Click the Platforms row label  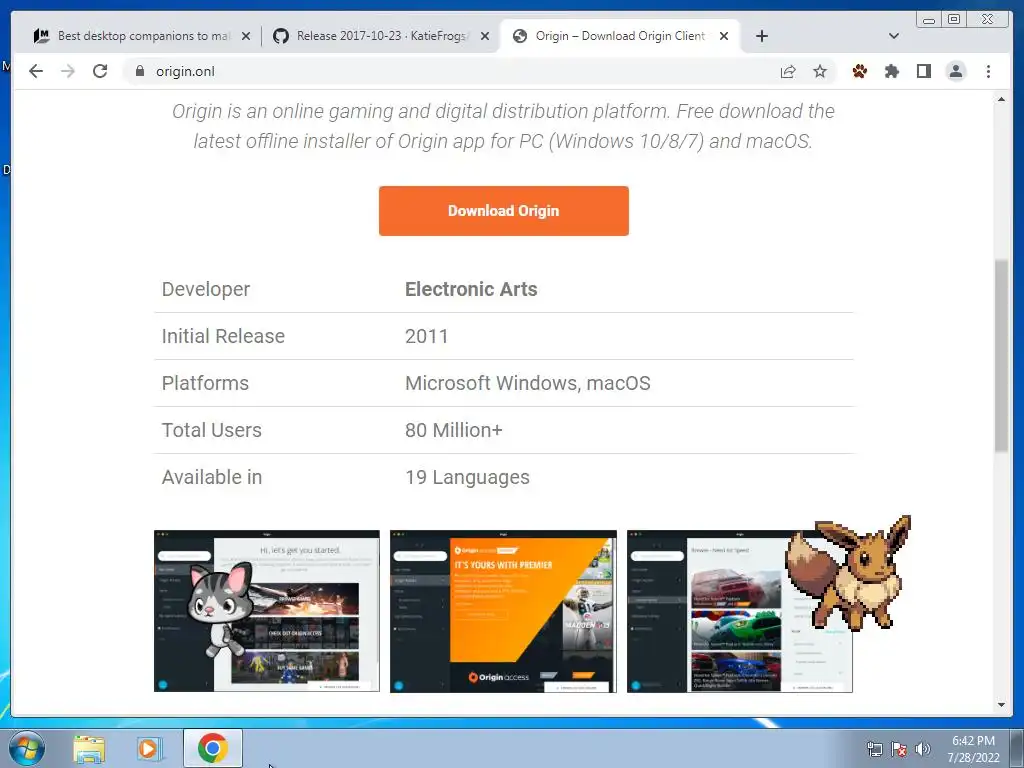(x=205, y=383)
